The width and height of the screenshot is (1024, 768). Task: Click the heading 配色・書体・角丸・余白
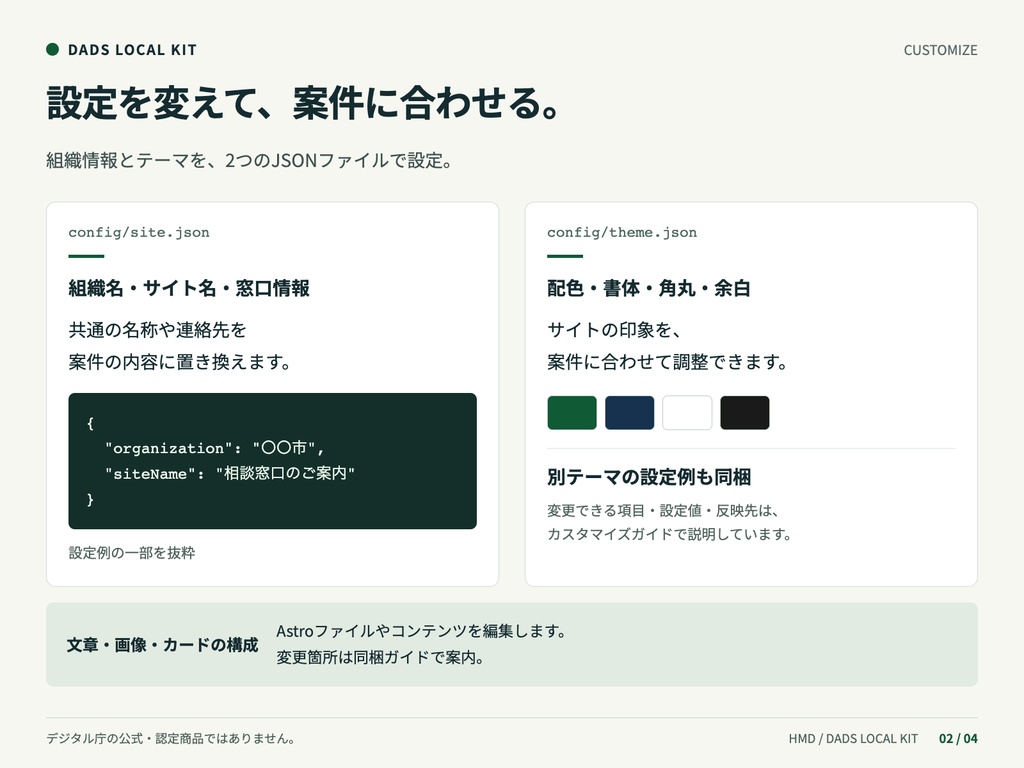[x=648, y=288]
